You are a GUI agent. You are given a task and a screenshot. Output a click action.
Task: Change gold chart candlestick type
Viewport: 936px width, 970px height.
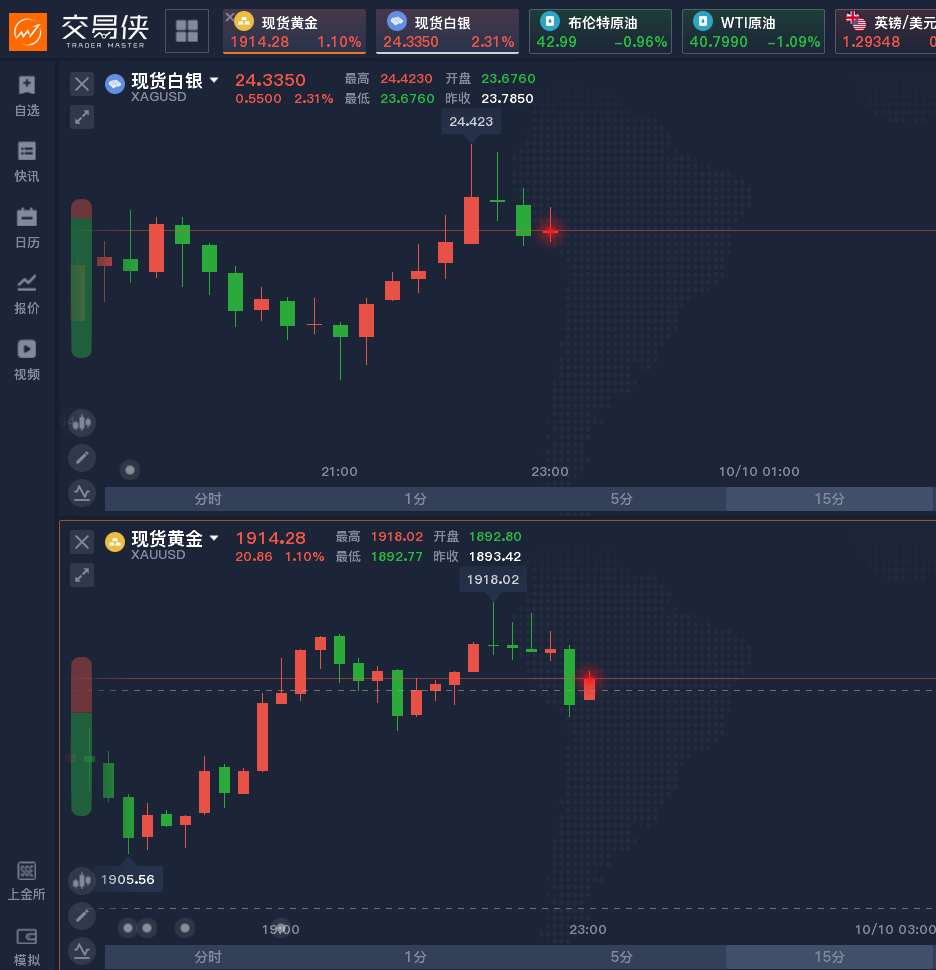(x=82, y=880)
